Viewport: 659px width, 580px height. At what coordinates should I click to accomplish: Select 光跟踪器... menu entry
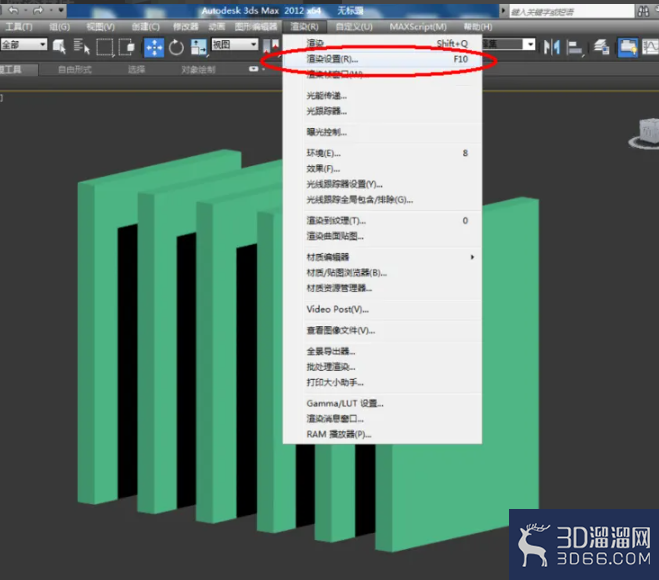tap(382, 111)
